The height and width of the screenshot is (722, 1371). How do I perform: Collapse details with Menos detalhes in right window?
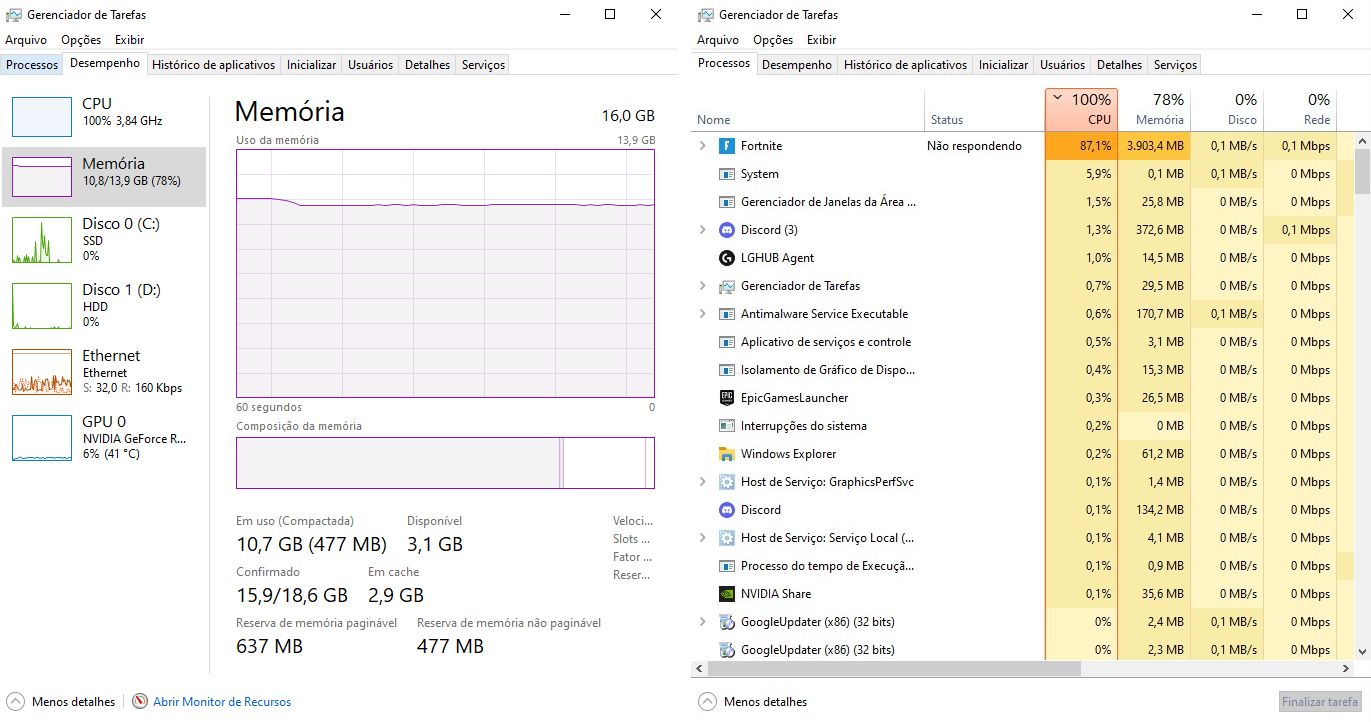click(753, 702)
